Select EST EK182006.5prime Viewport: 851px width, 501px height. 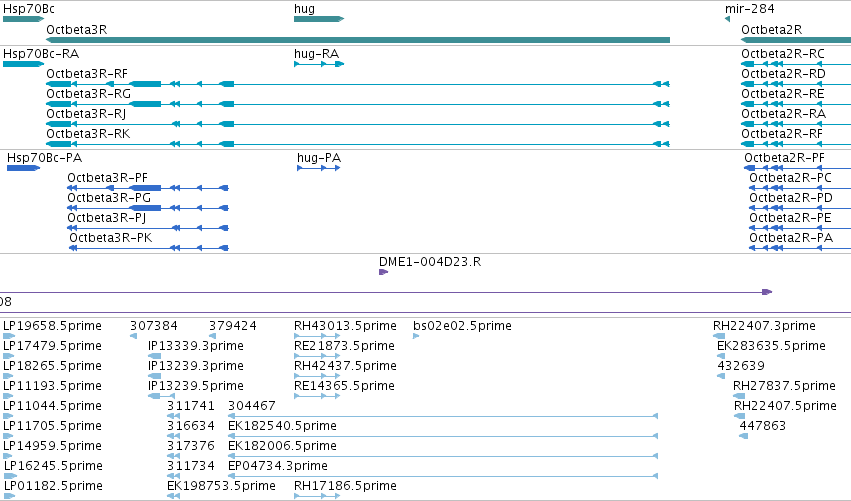[x=282, y=447]
